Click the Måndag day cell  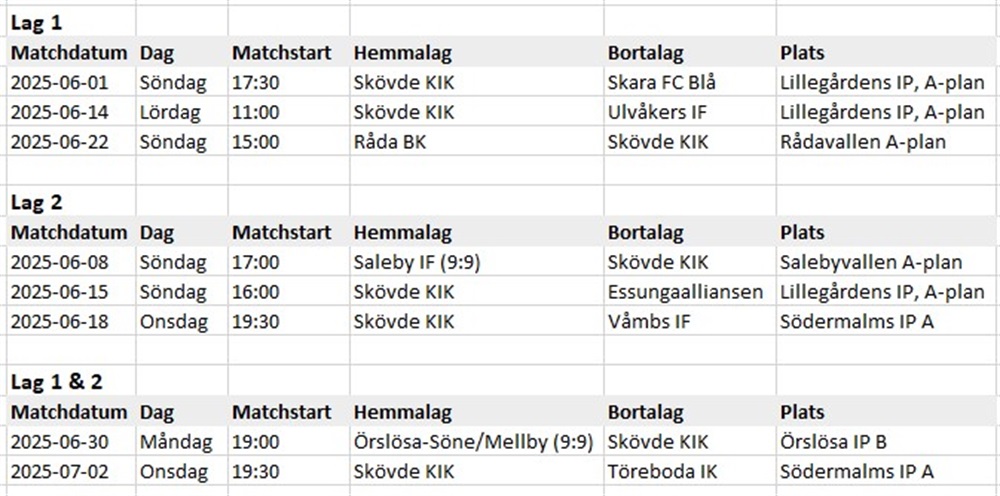(182, 442)
